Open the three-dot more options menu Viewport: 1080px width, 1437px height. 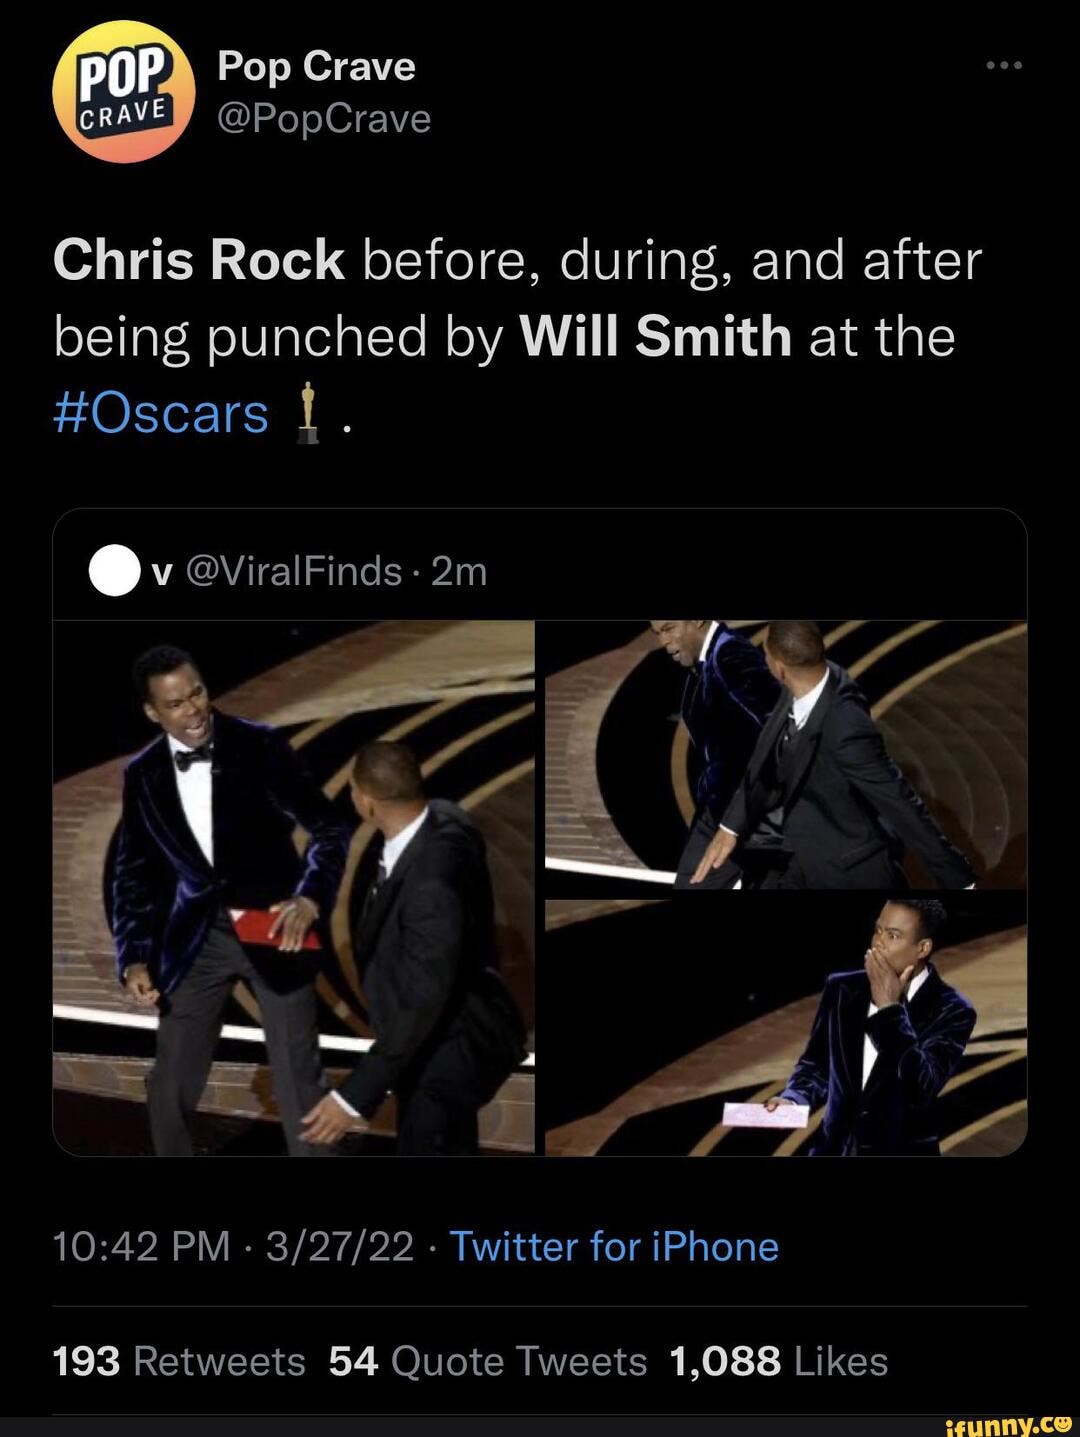pyautogui.click(x=1003, y=66)
